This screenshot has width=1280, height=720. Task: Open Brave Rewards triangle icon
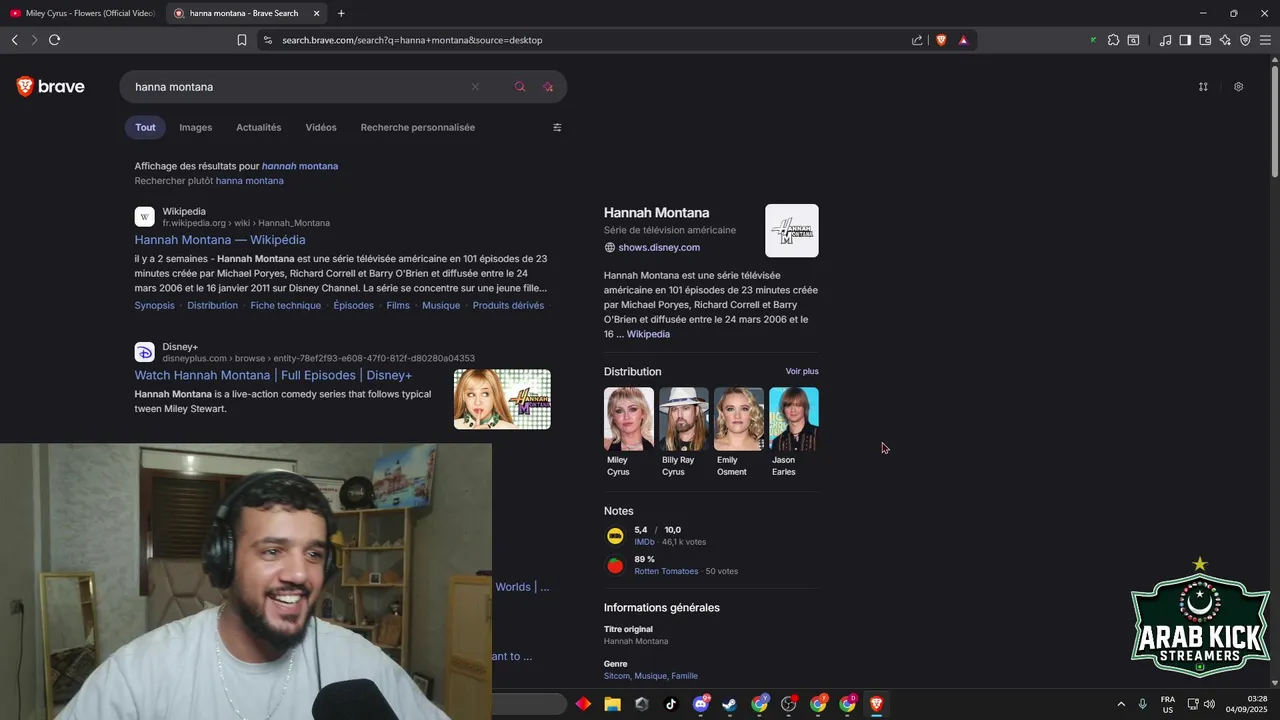tap(963, 40)
